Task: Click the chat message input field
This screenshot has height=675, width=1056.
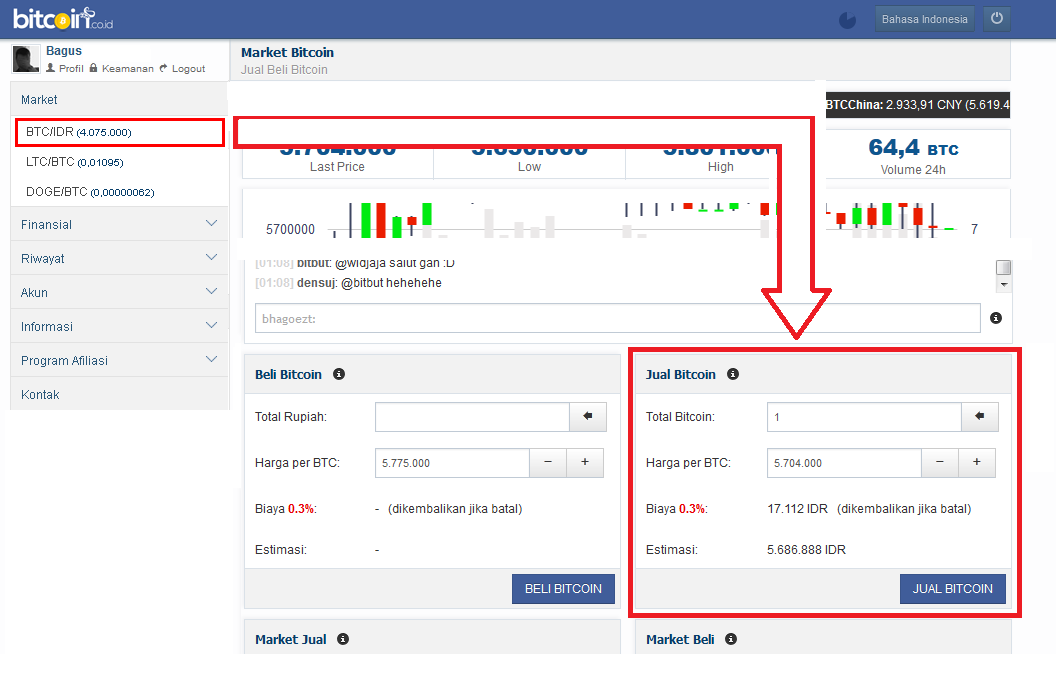Action: coord(618,318)
